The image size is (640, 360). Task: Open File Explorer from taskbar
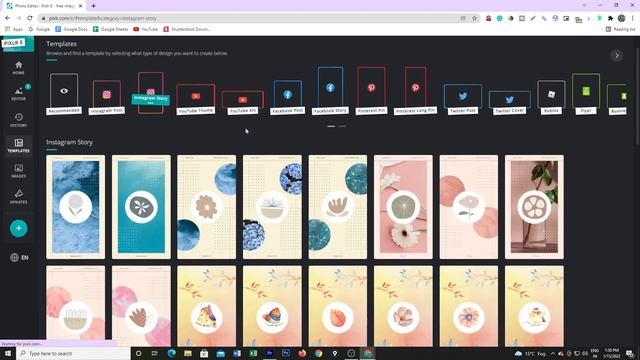(188, 353)
